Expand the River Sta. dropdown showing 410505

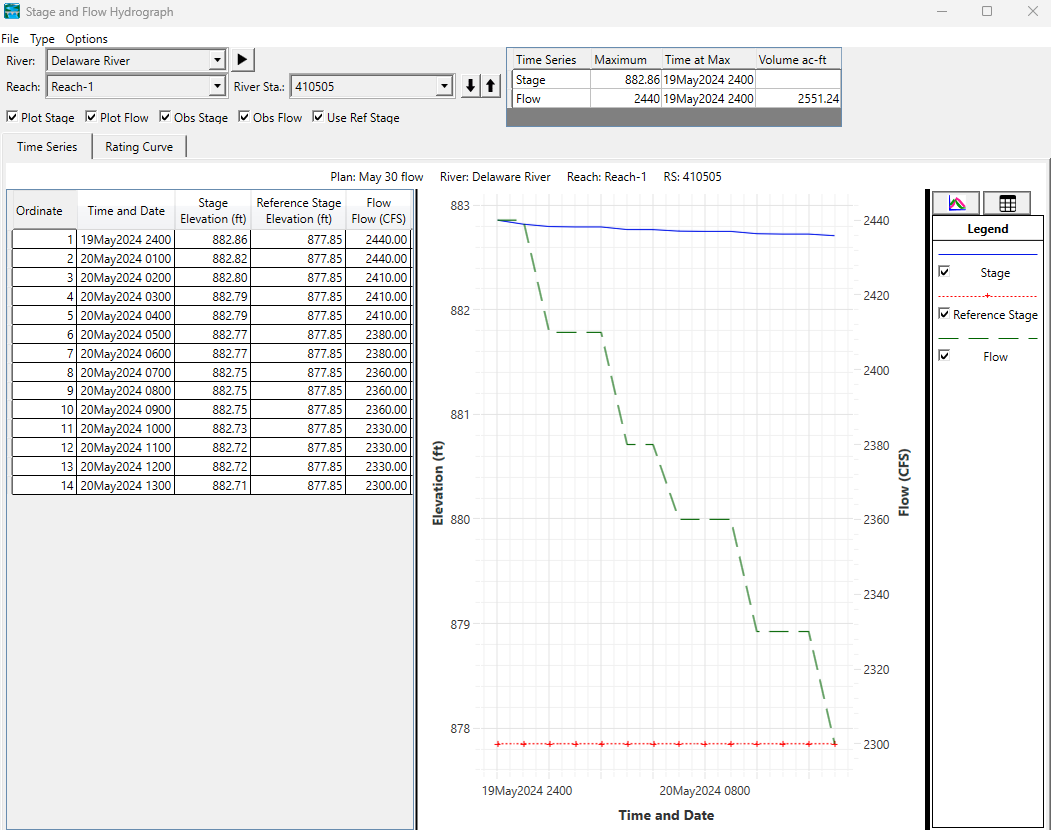[444, 86]
